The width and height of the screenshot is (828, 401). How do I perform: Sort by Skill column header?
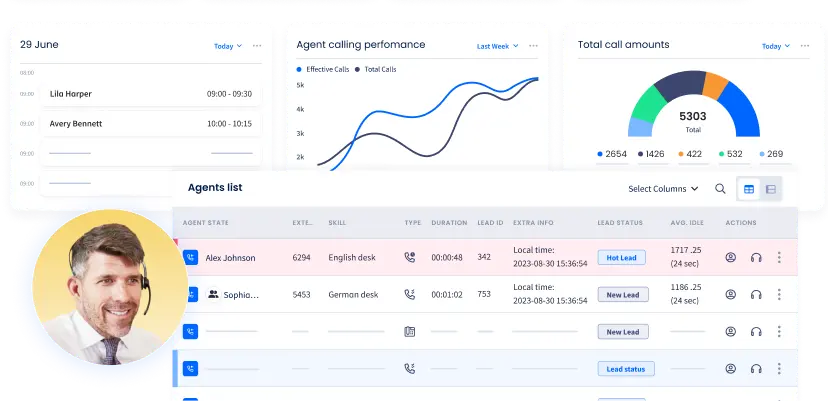pos(337,222)
